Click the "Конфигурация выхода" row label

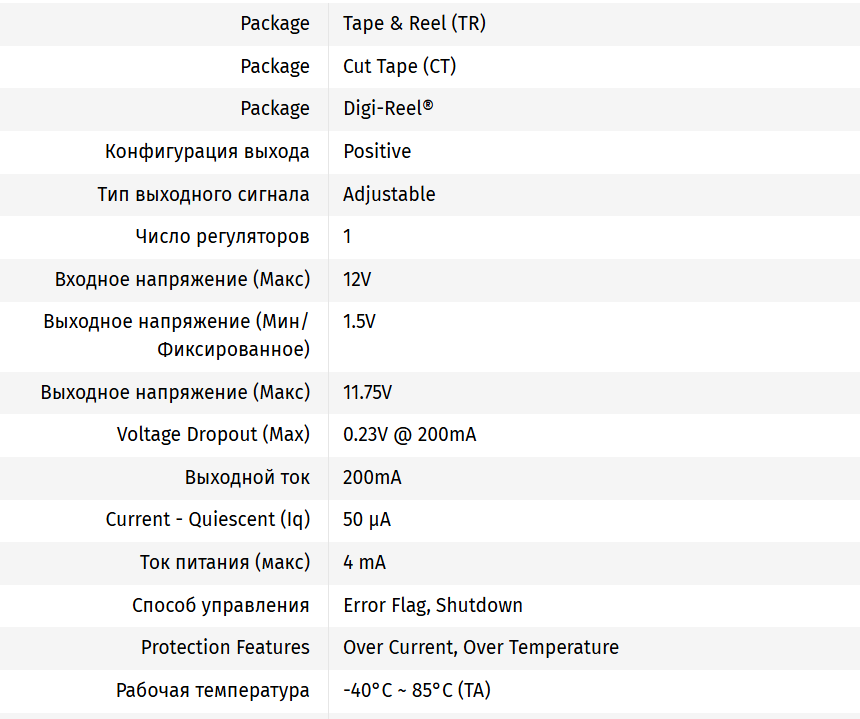click(207, 151)
